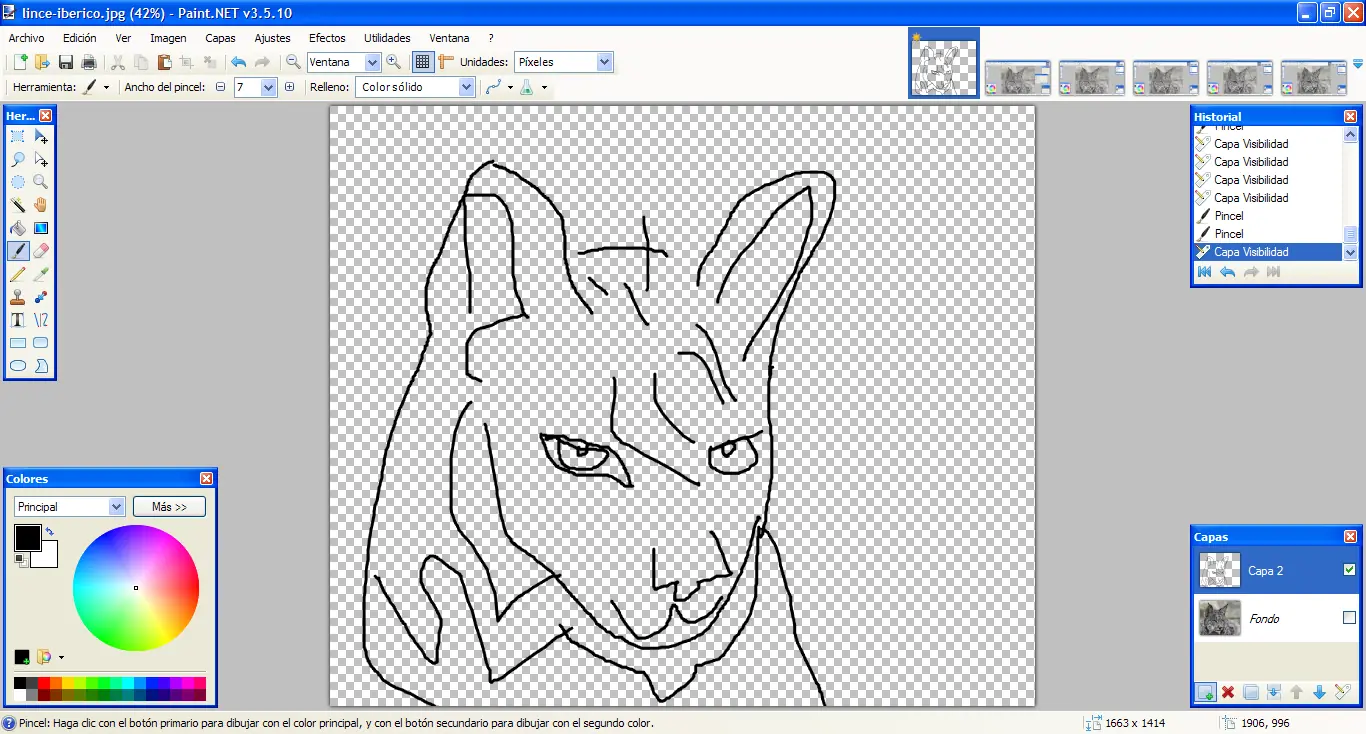The width and height of the screenshot is (1366, 734).
Task: Select the Eraser tool
Action: (x=41, y=251)
